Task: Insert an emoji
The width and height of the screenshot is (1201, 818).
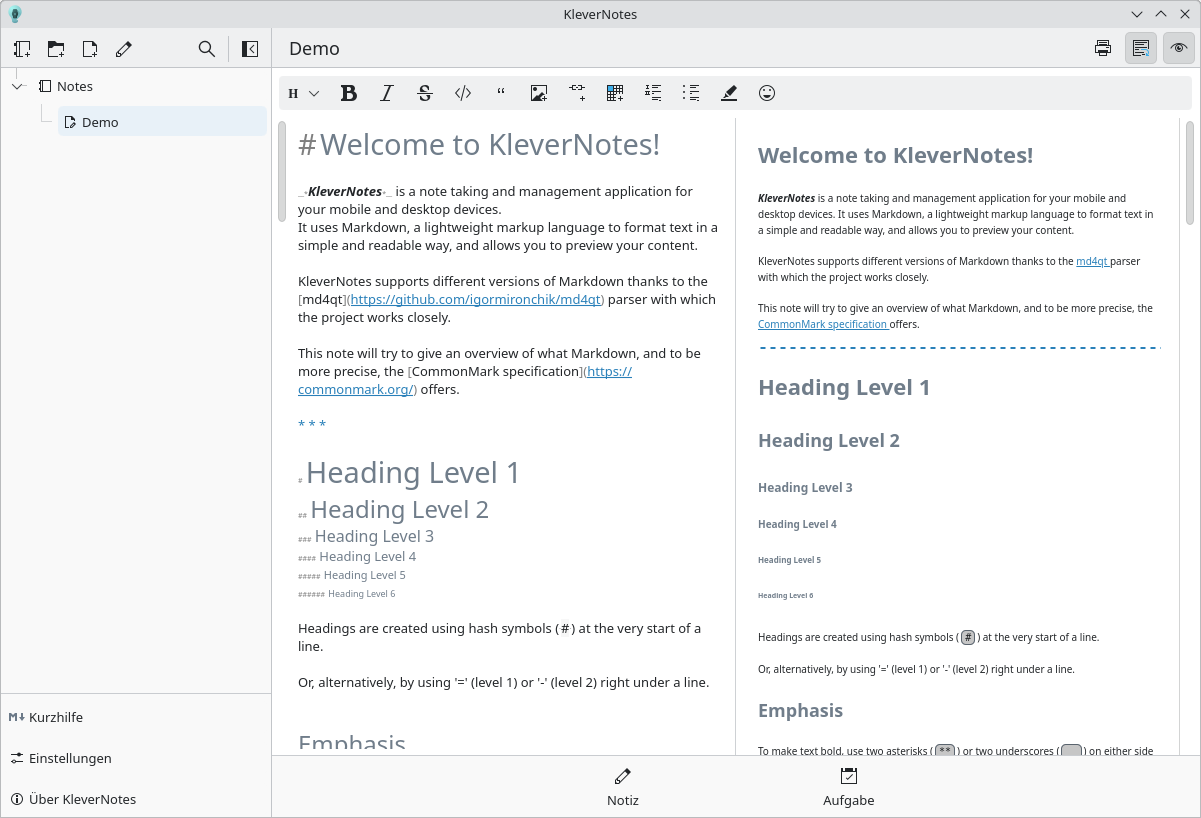Action: point(767,92)
